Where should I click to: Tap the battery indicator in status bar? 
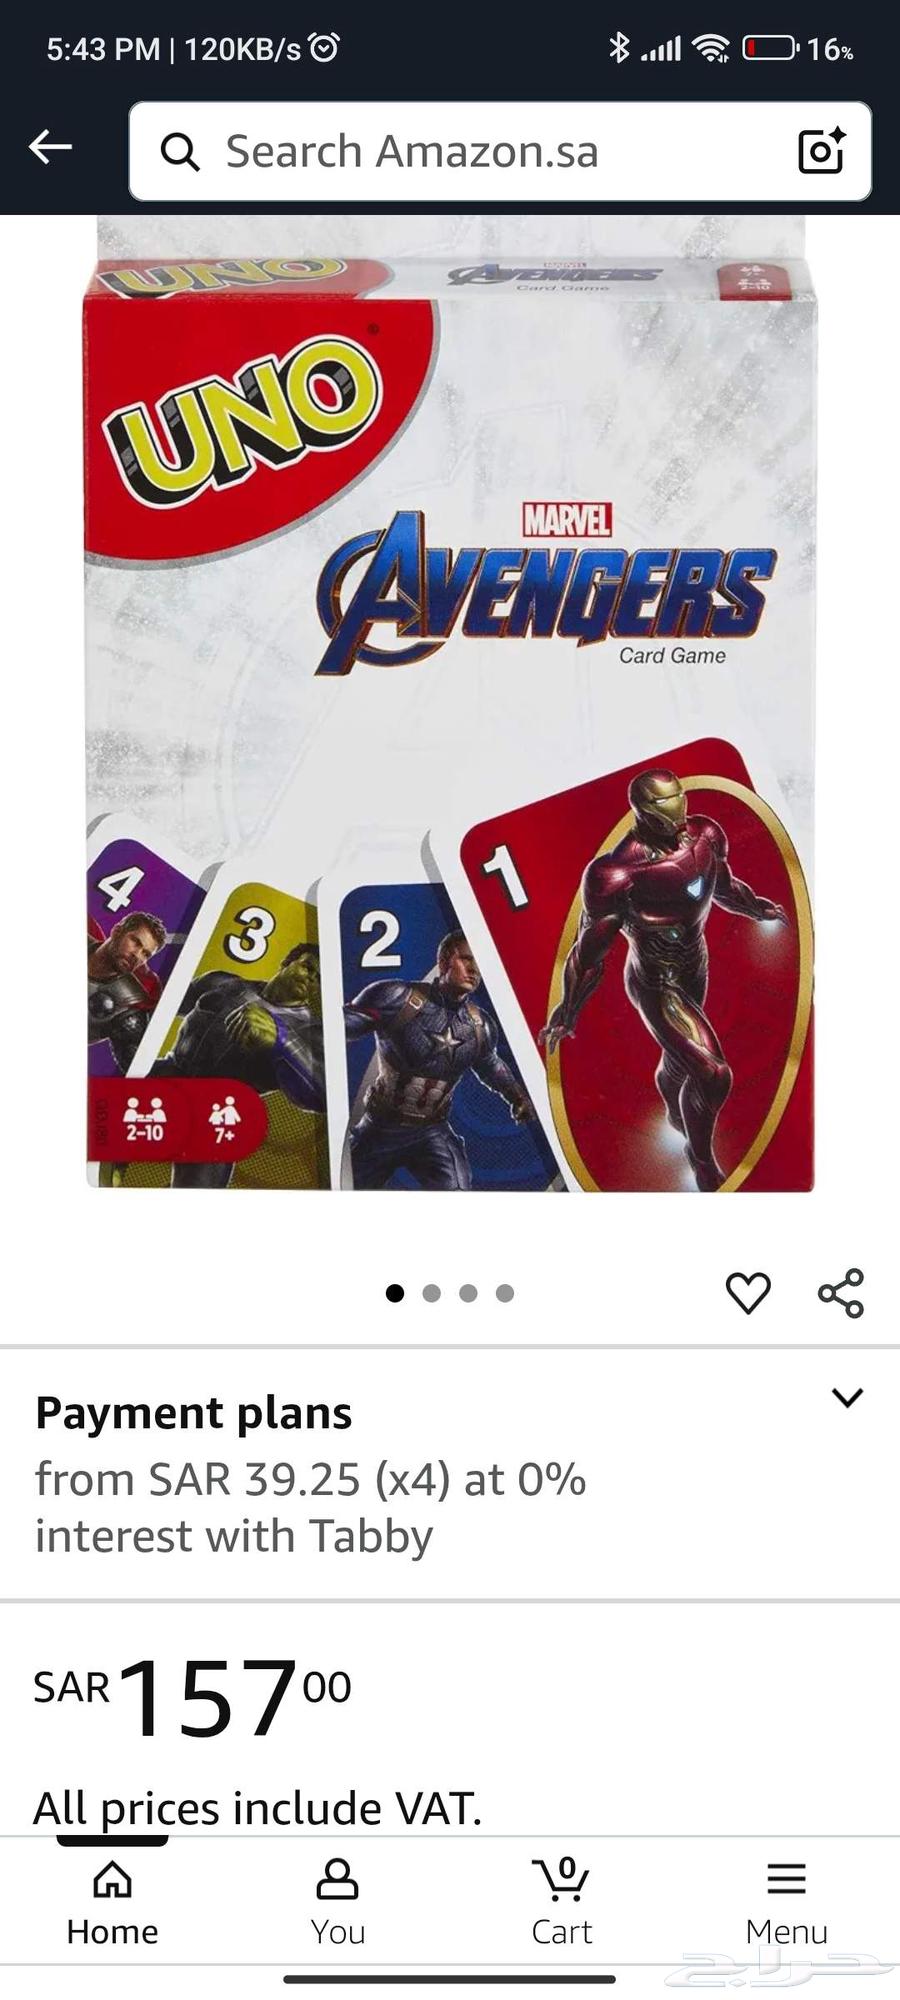770,47
